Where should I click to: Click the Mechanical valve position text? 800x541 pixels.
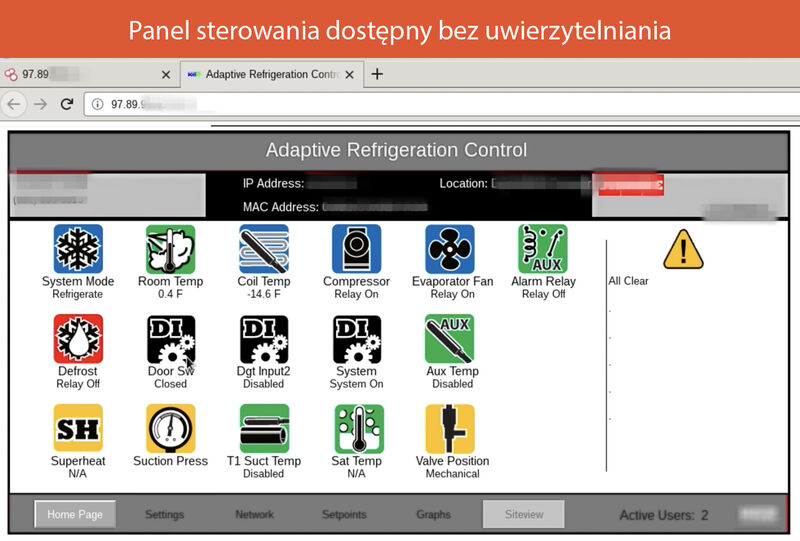pos(453,474)
